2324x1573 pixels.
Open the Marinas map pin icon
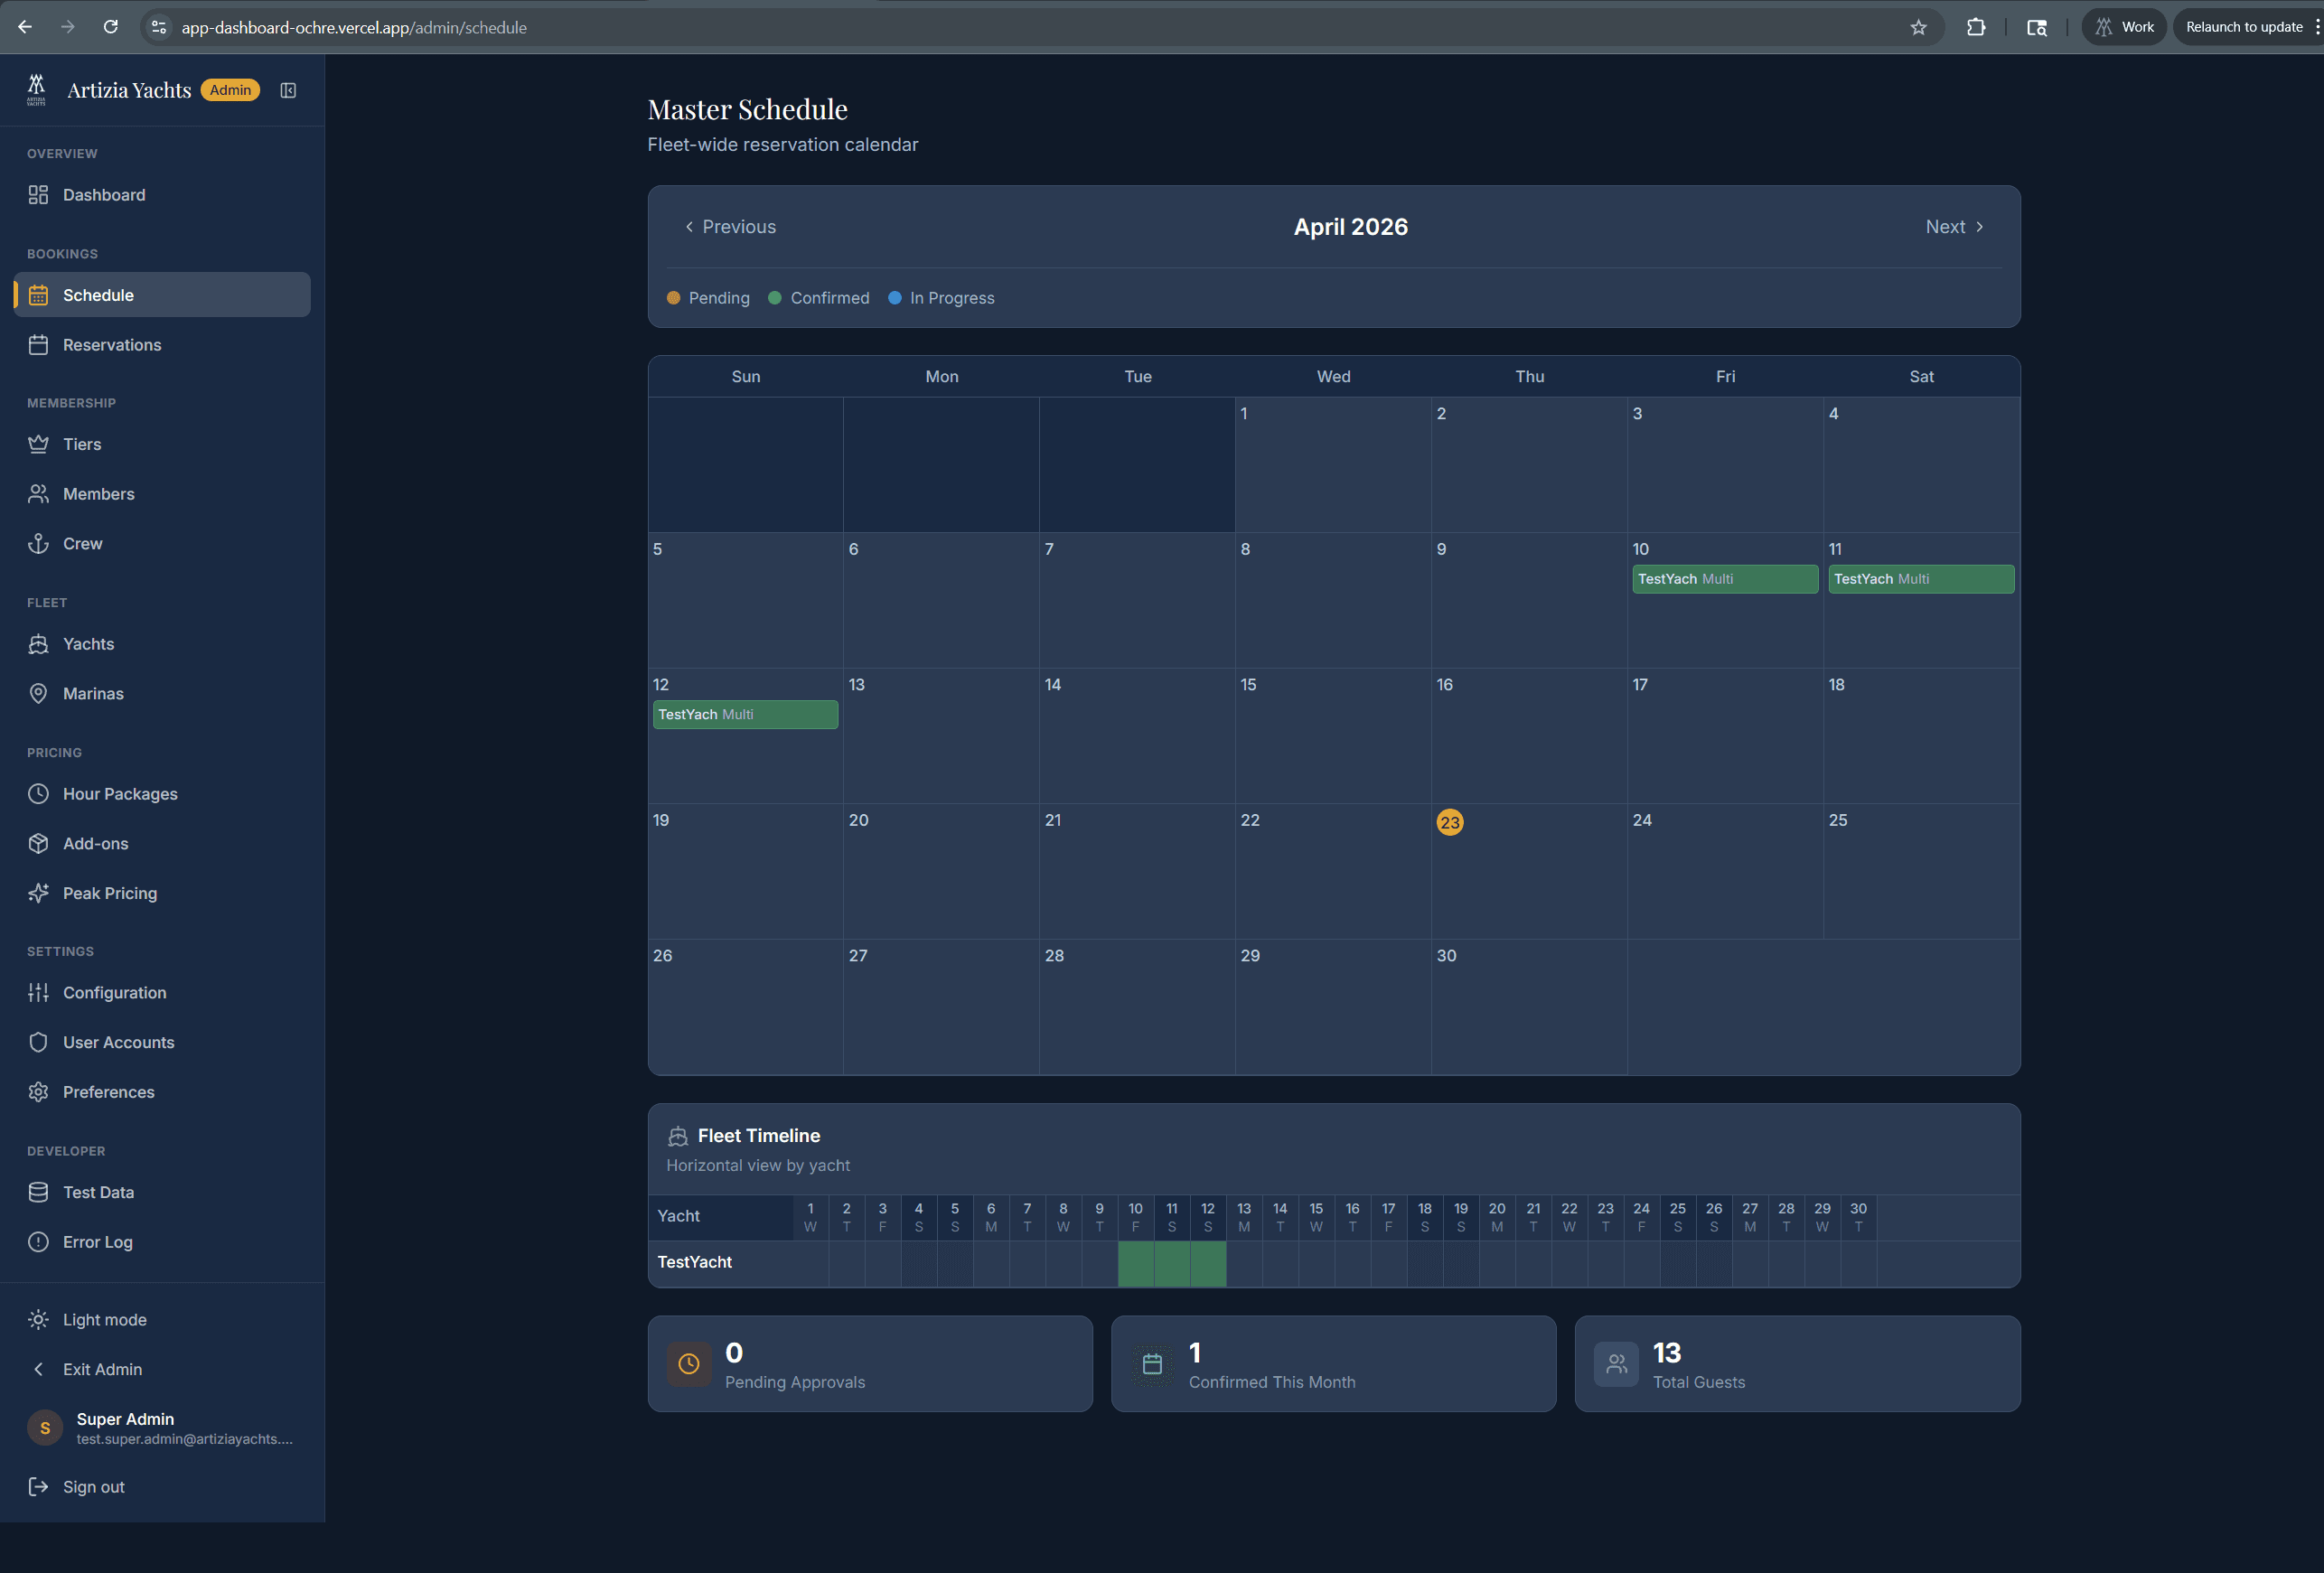[38, 693]
